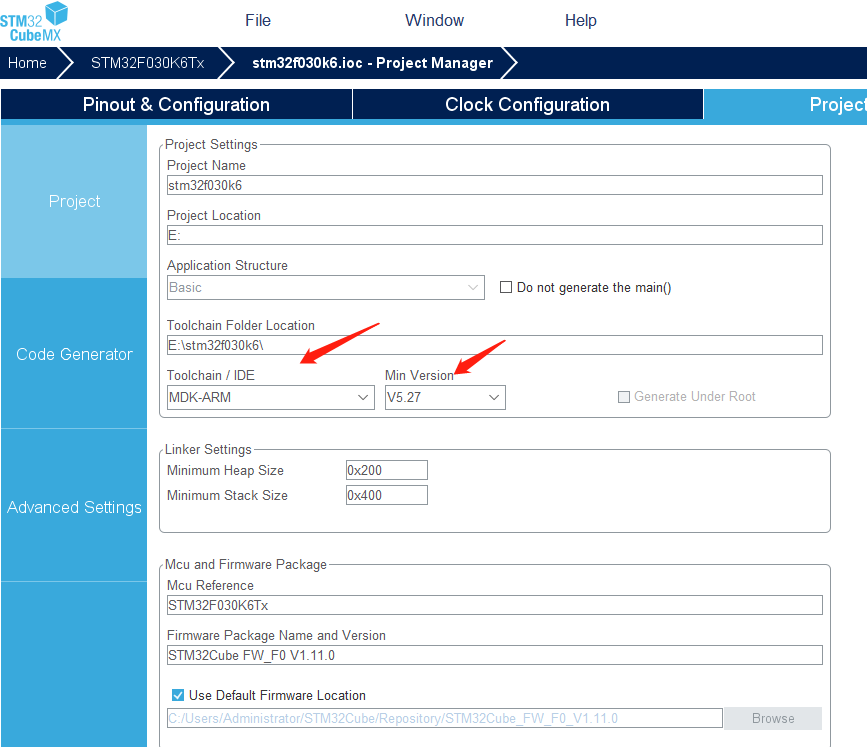This screenshot has width=867, height=747.
Task: Toggle Do not generate the main() checkbox
Action: pyautogui.click(x=505, y=288)
